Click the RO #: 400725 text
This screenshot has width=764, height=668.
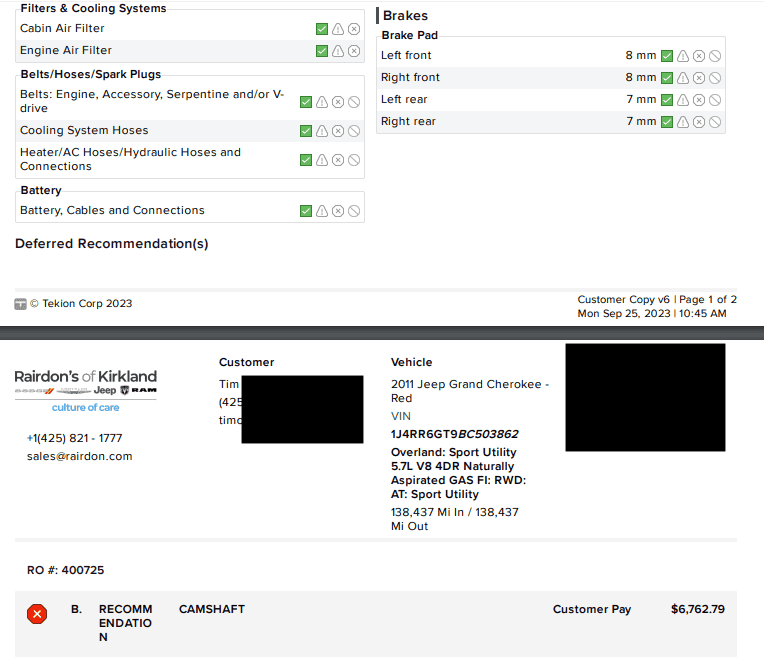tap(65, 570)
